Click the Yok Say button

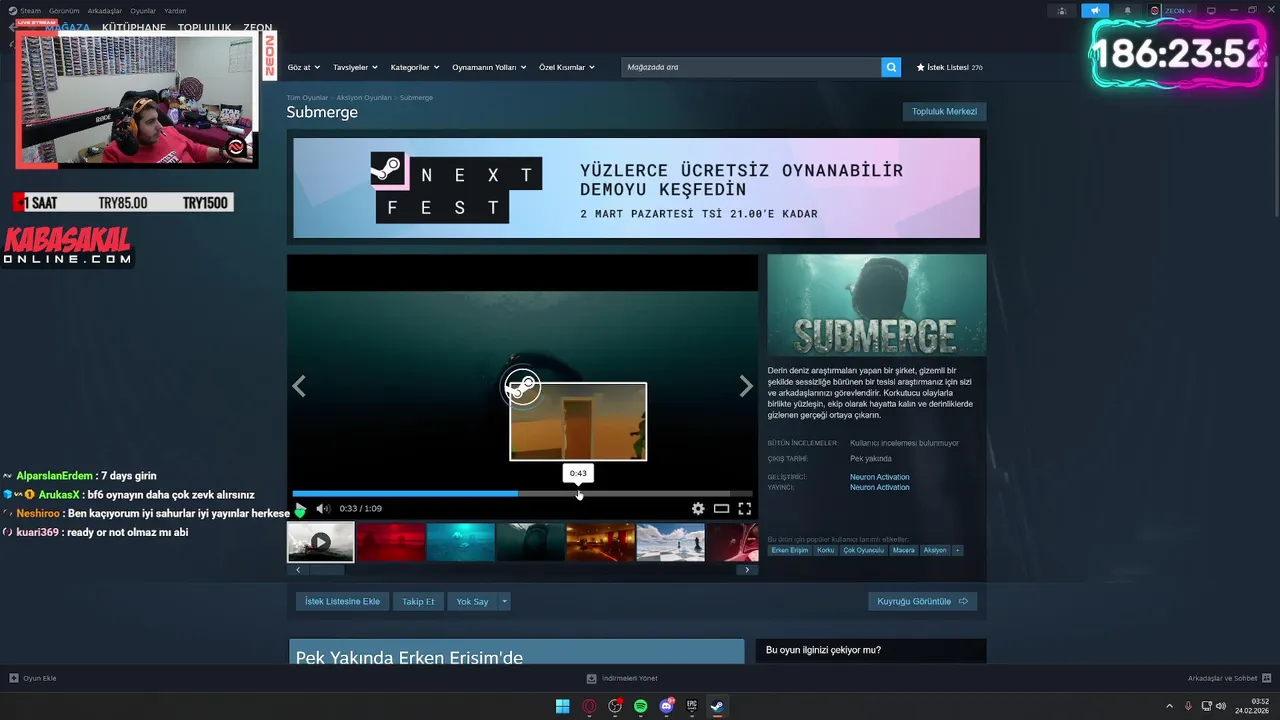(x=472, y=601)
